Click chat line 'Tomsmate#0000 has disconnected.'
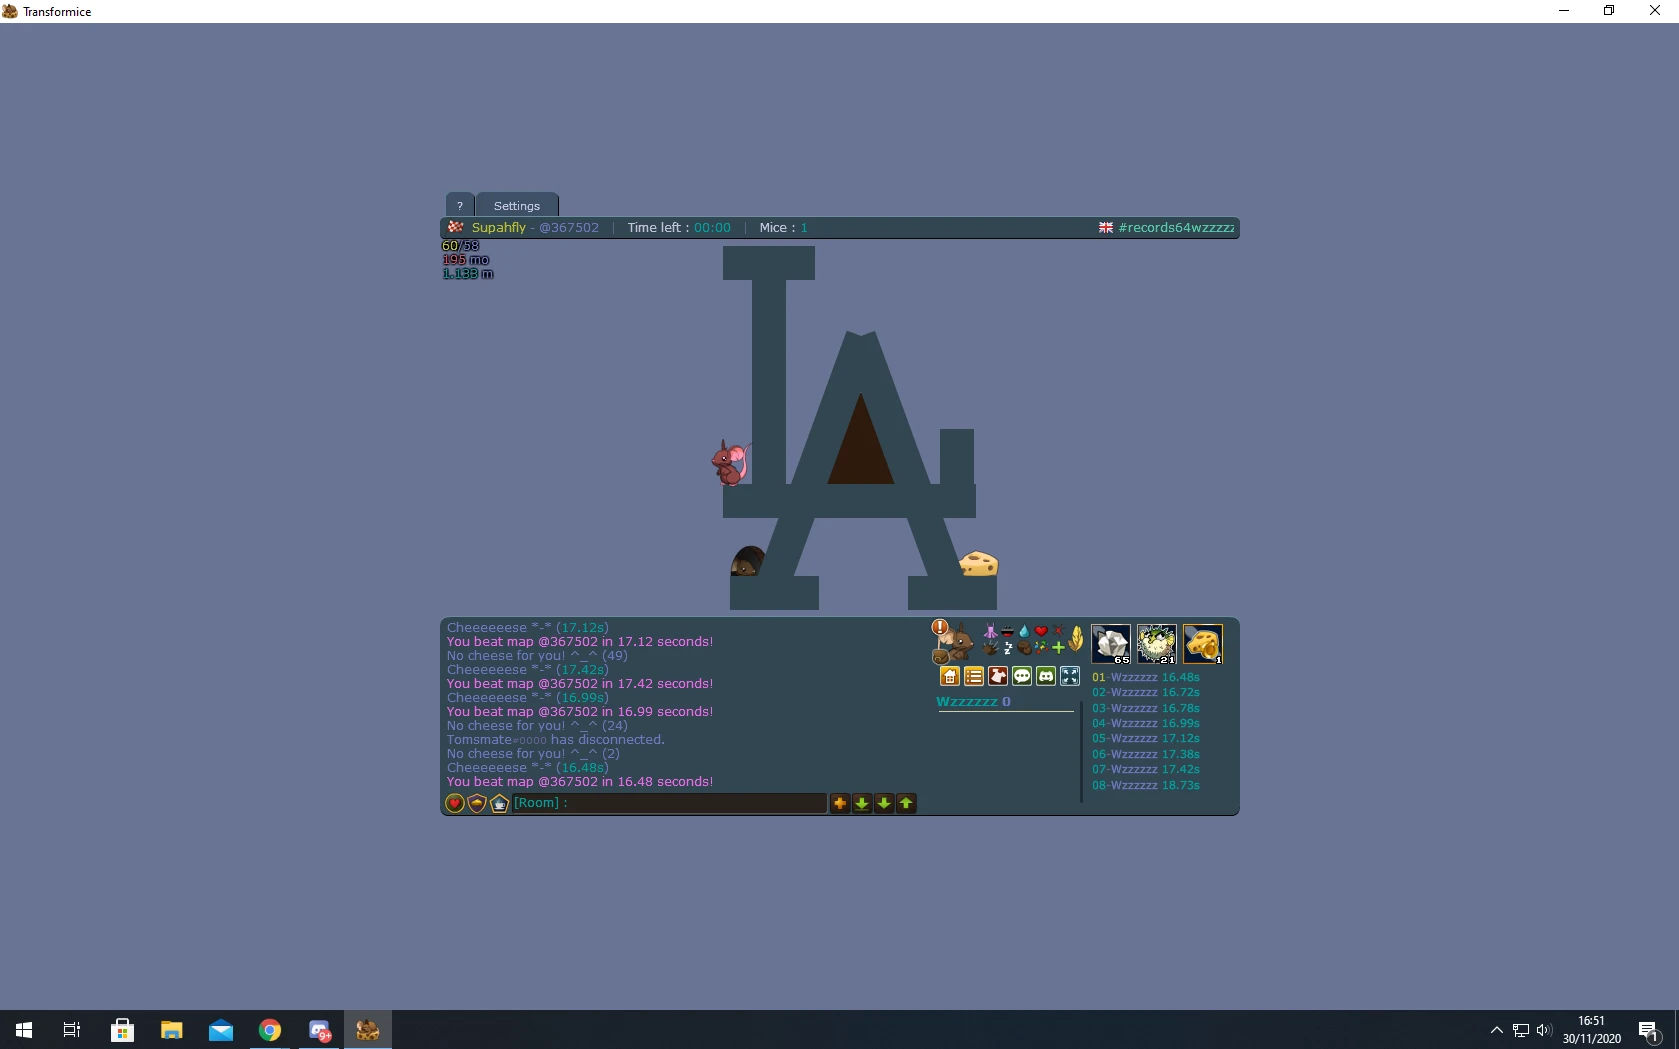 [x=556, y=740]
